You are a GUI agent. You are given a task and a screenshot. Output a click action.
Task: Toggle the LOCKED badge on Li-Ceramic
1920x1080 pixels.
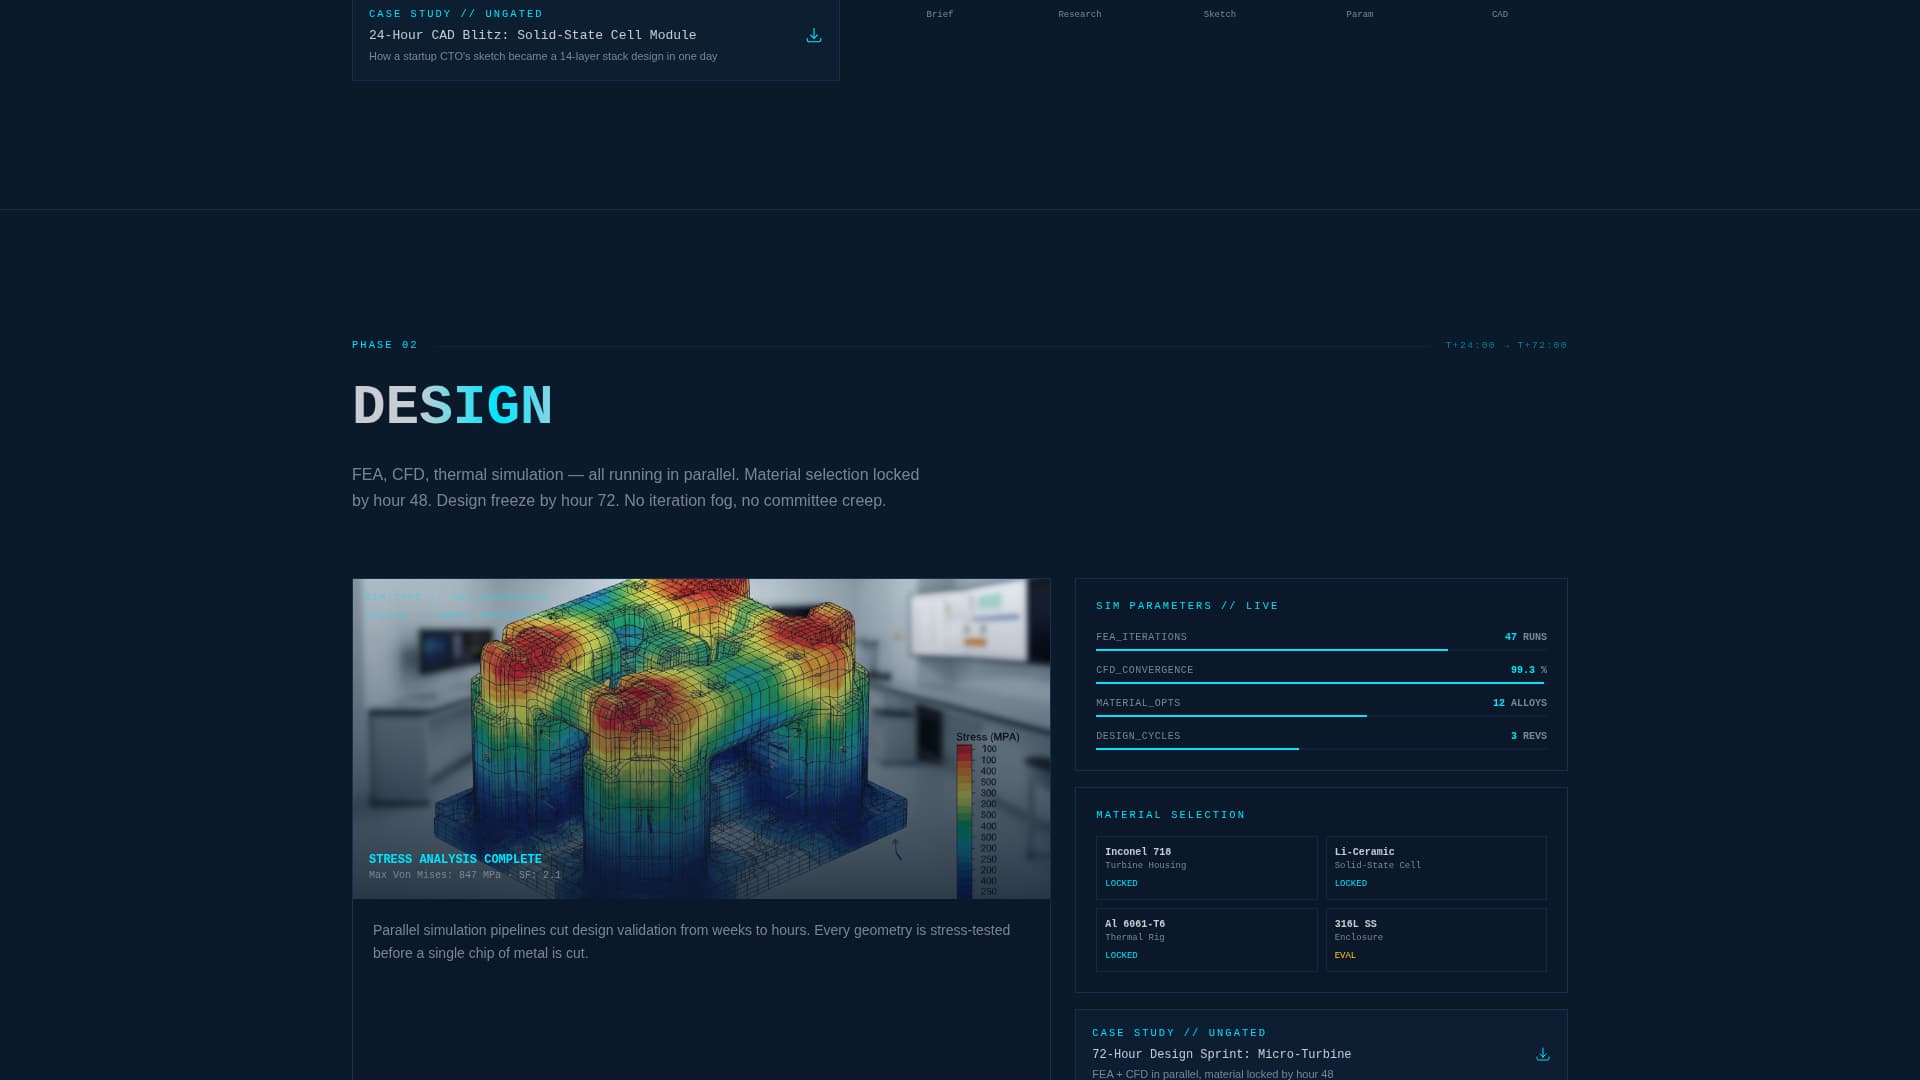coord(1350,883)
